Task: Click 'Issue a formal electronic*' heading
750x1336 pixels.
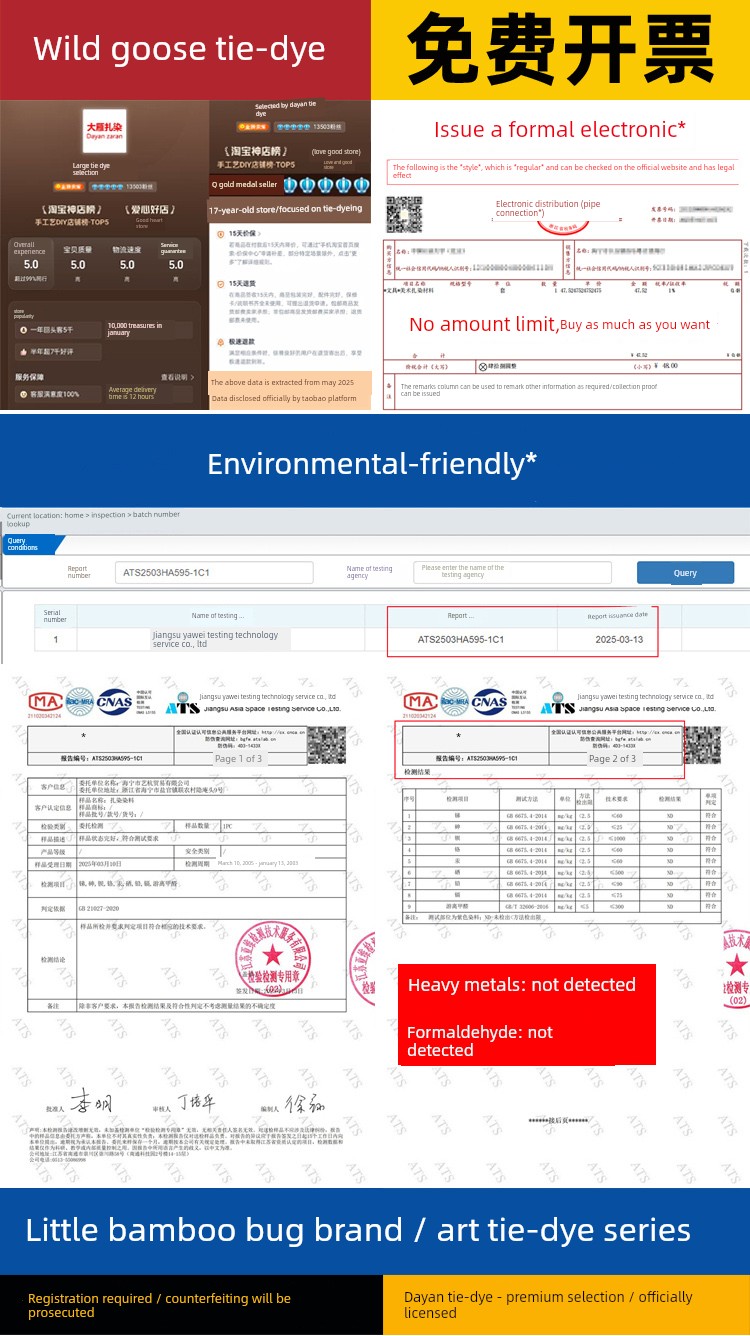Action: point(560,129)
